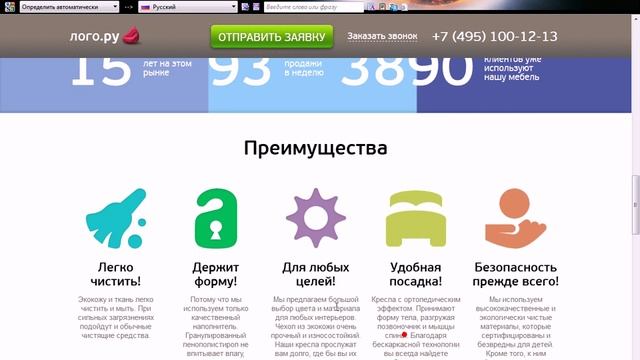Click the paragraph starting 'Мы предлагаем большой выбор'
Screen dimensions: 640x360
(x=316, y=327)
